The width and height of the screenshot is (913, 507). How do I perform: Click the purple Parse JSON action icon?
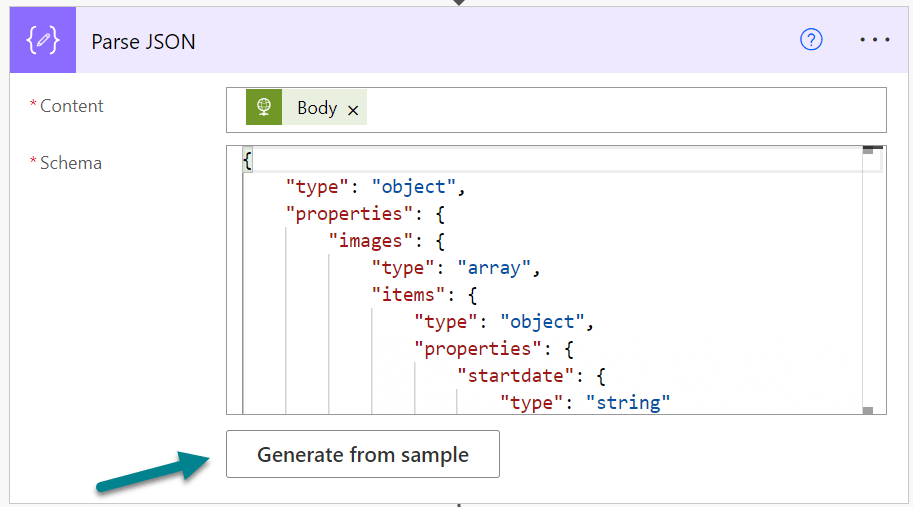coord(43,41)
